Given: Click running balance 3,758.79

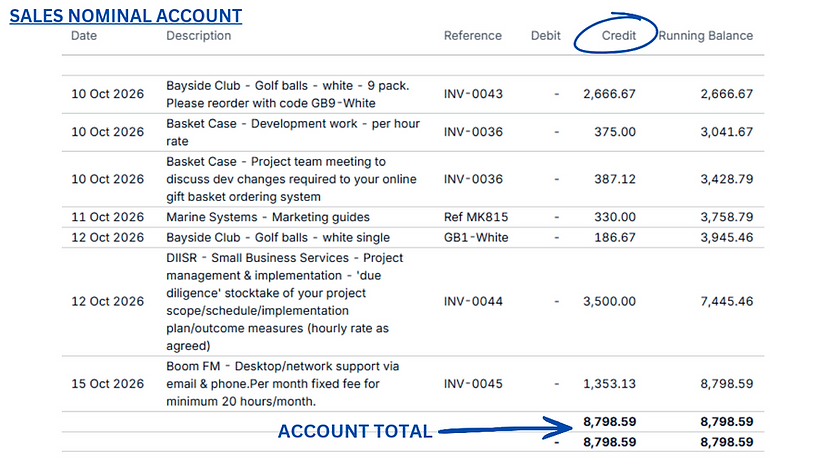Looking at the screenshot, I should pos(726,217).
